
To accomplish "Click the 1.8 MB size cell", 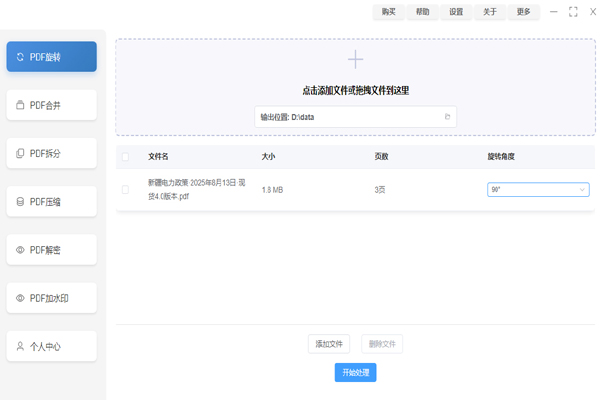I will (x=272, y=190).
